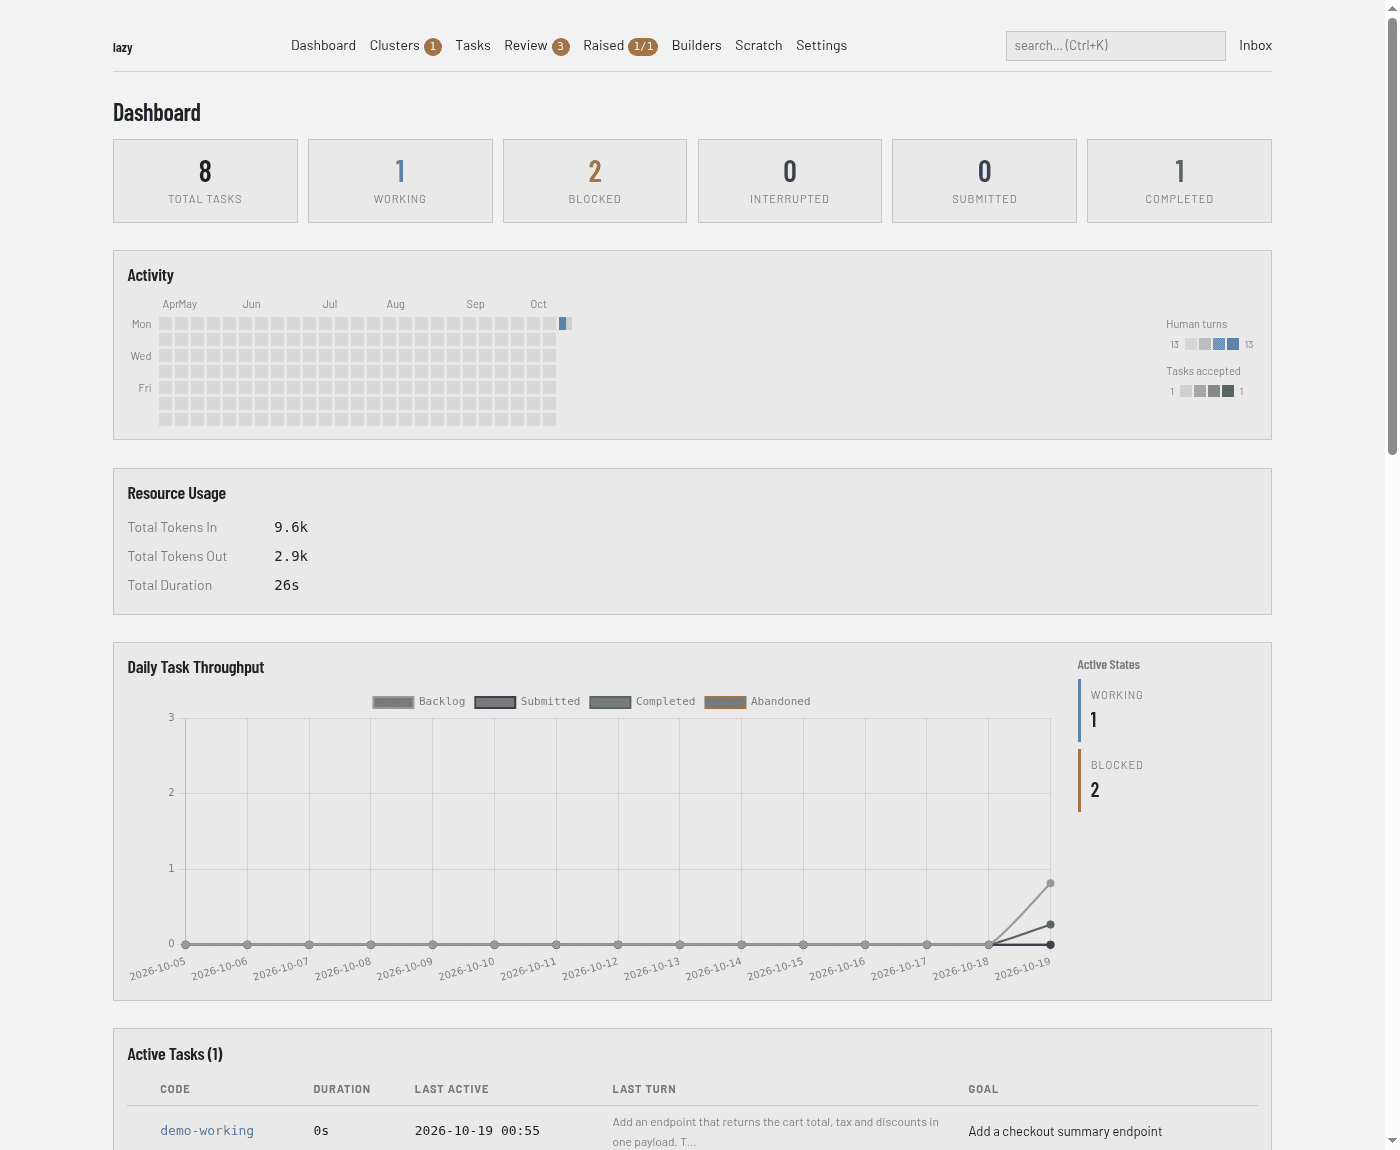Click the goal "Add a checkout summary endpoint"
1400x1150 pixels.
coord(1065,1132)
